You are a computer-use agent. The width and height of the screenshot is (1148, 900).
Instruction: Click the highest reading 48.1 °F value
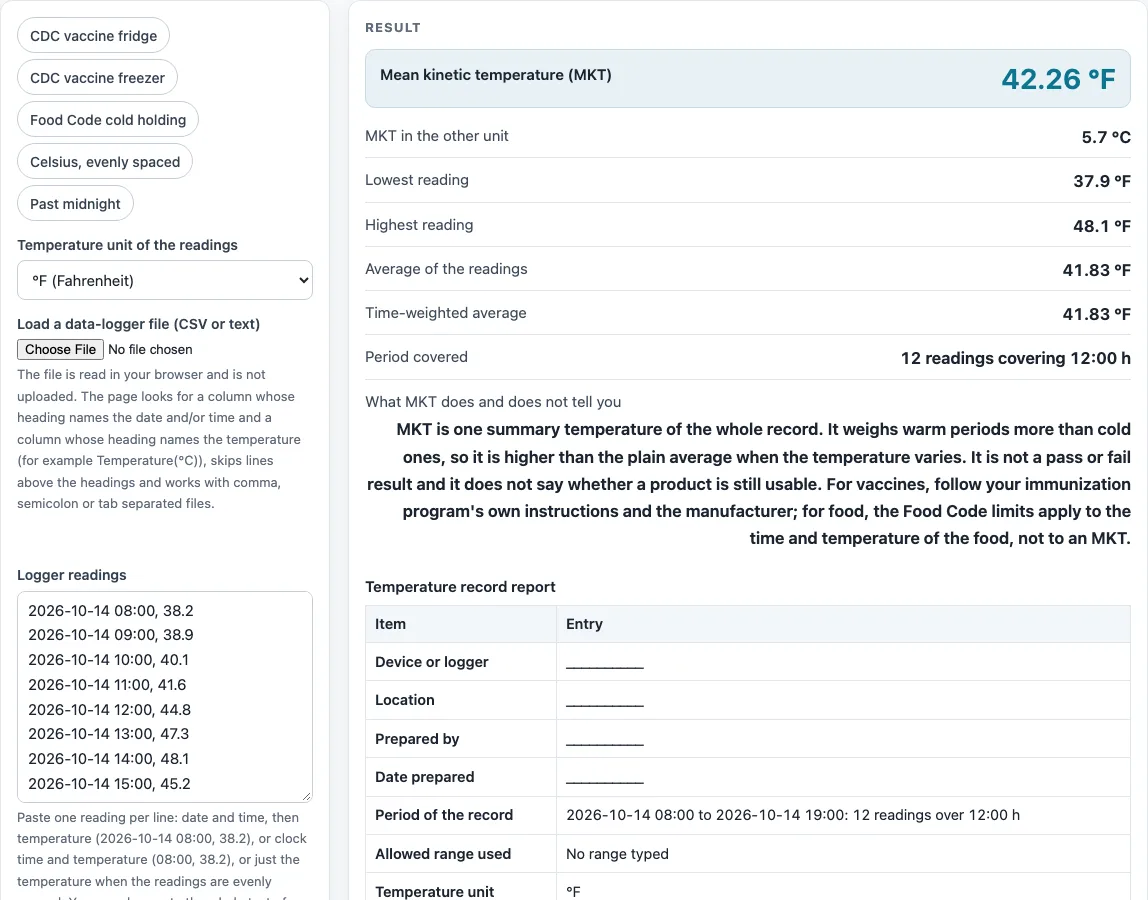pos(1101,226)
